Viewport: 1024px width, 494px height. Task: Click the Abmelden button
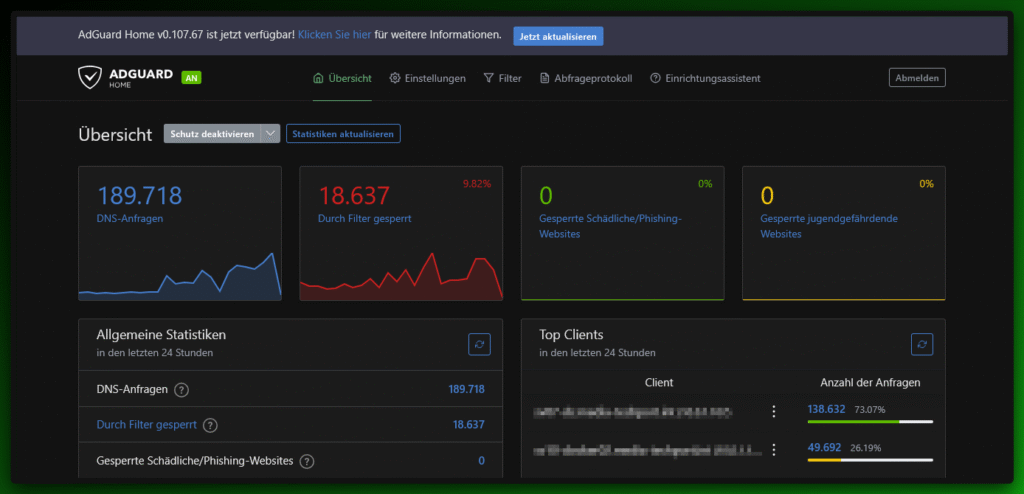(x=917, y=78)
